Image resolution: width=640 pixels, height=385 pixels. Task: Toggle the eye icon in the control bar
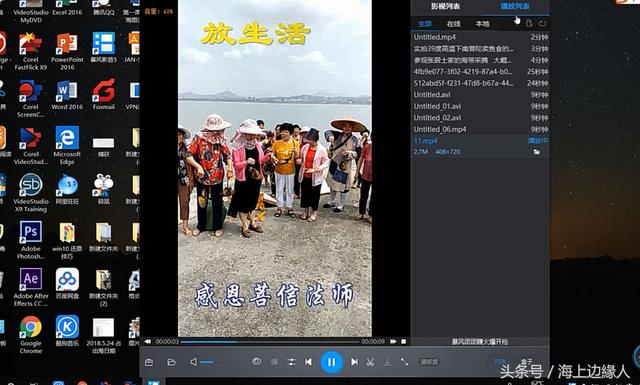tap(256, 362)
